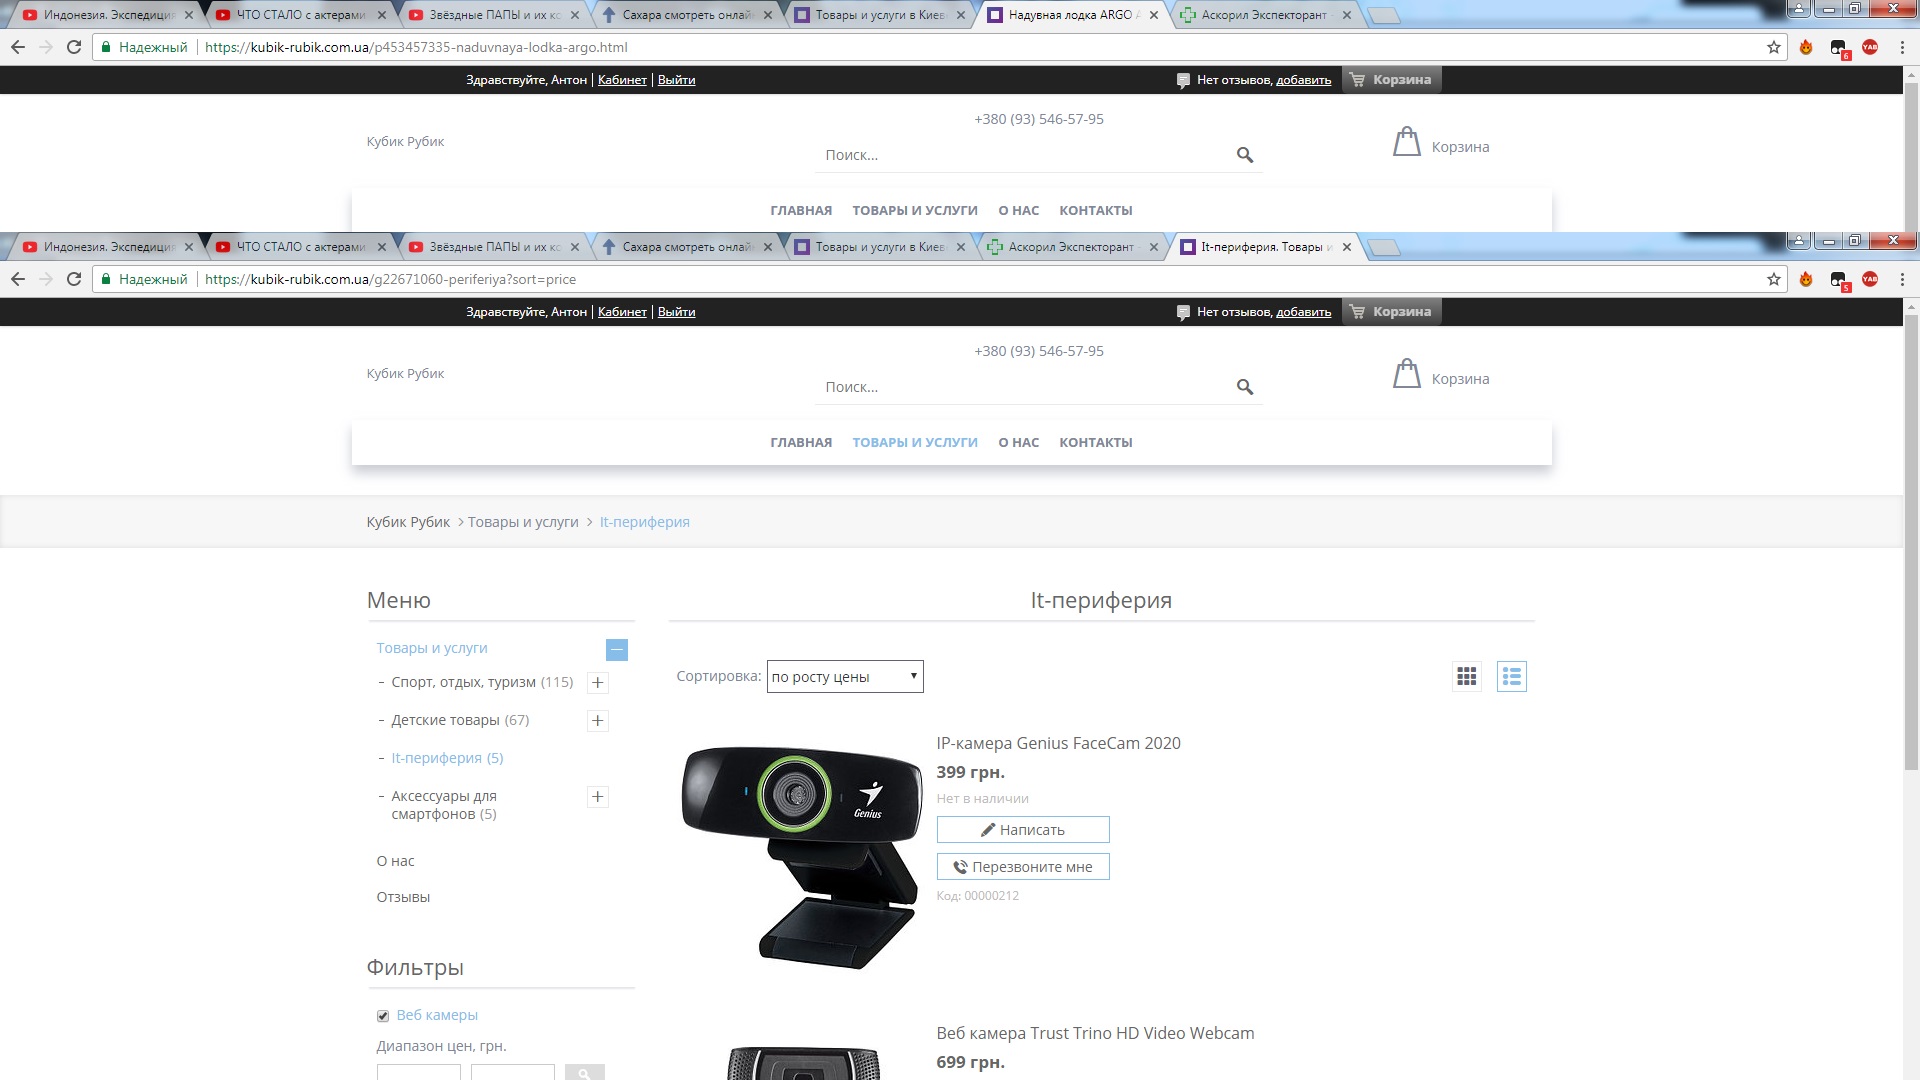
Task: Open КОНТАКТЫ in lower window nav
Action: 1096,443
